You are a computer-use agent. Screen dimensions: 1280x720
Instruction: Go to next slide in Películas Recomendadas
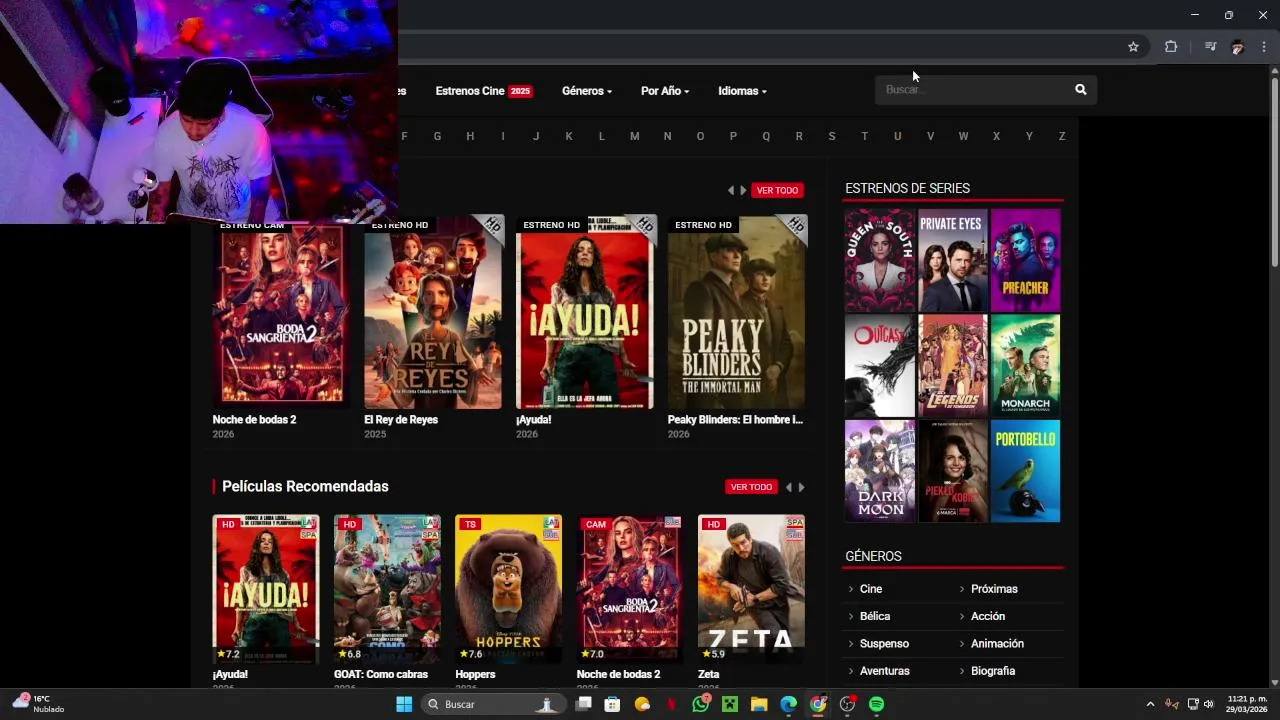801,487
